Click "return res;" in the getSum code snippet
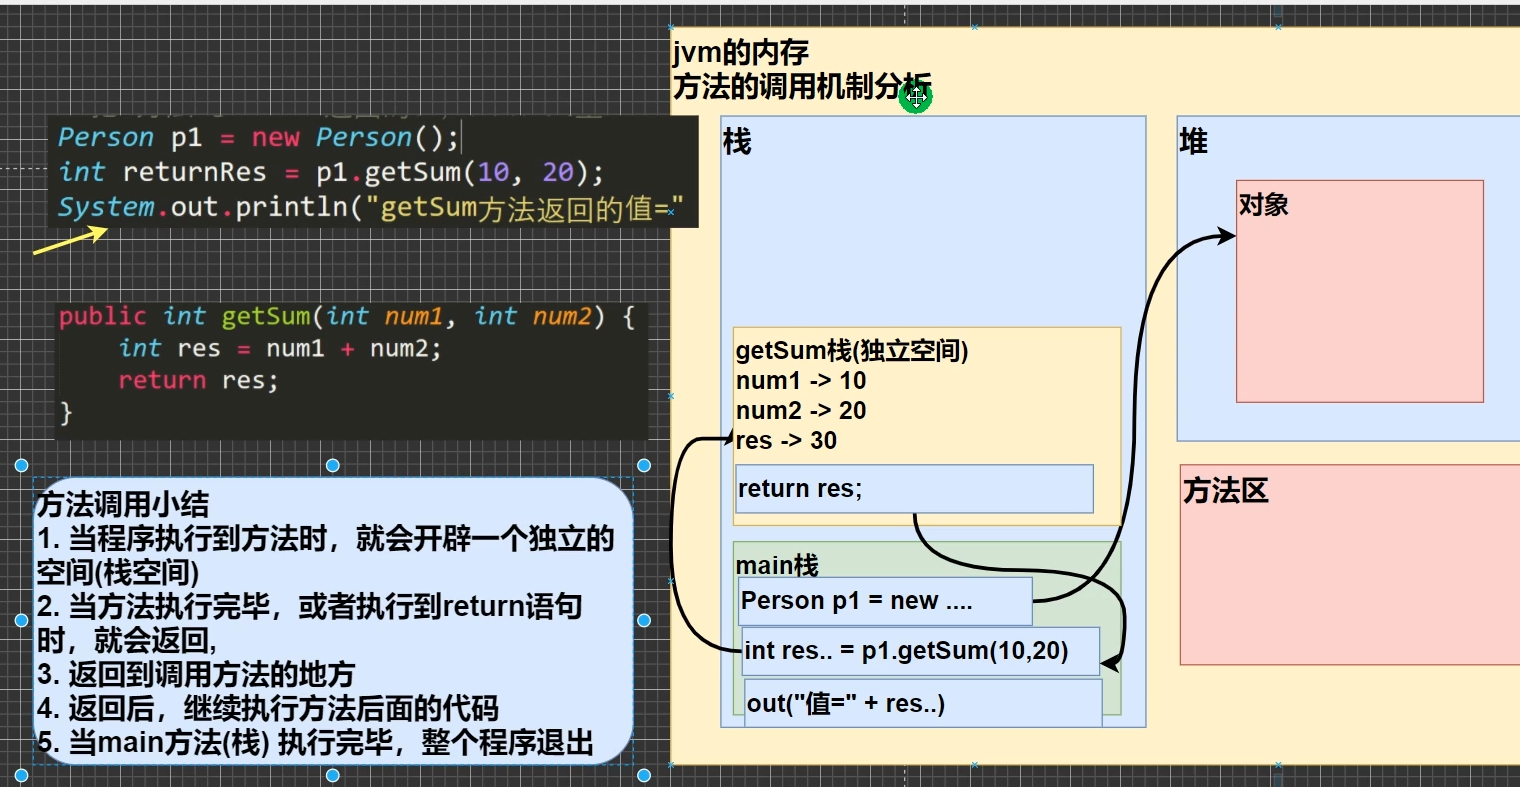Viewport: 1520px width, 787px height. (x=198, y=380)
